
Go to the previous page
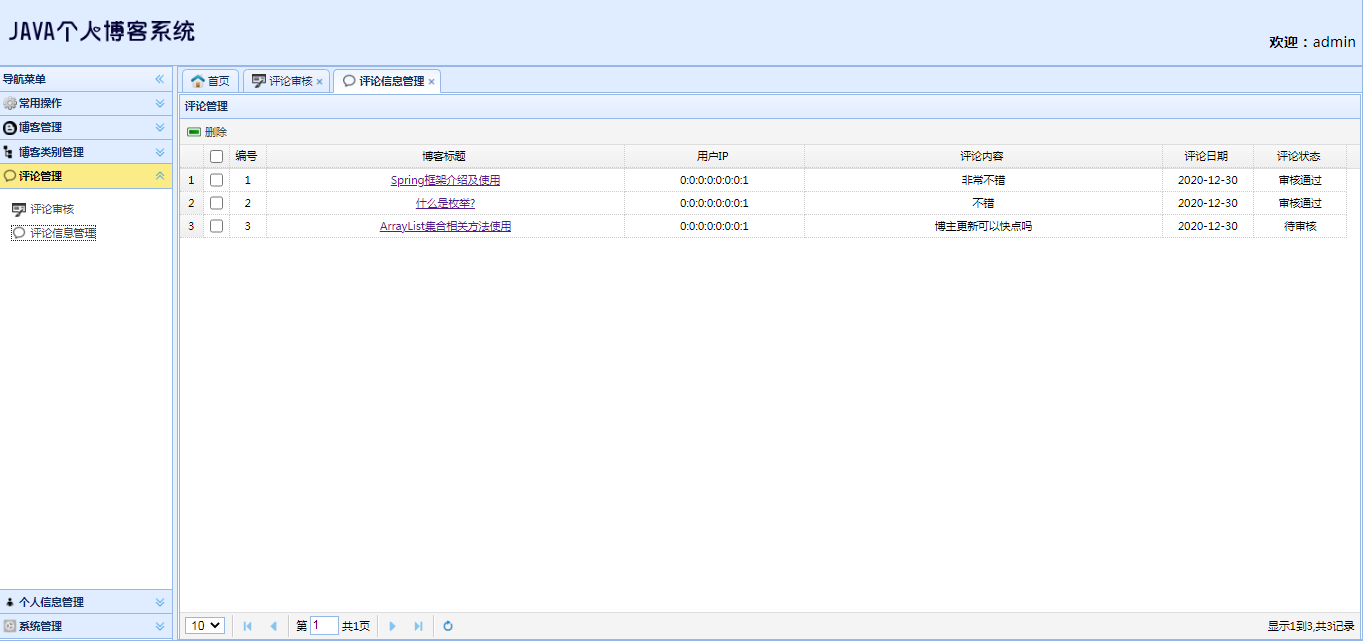273,626
